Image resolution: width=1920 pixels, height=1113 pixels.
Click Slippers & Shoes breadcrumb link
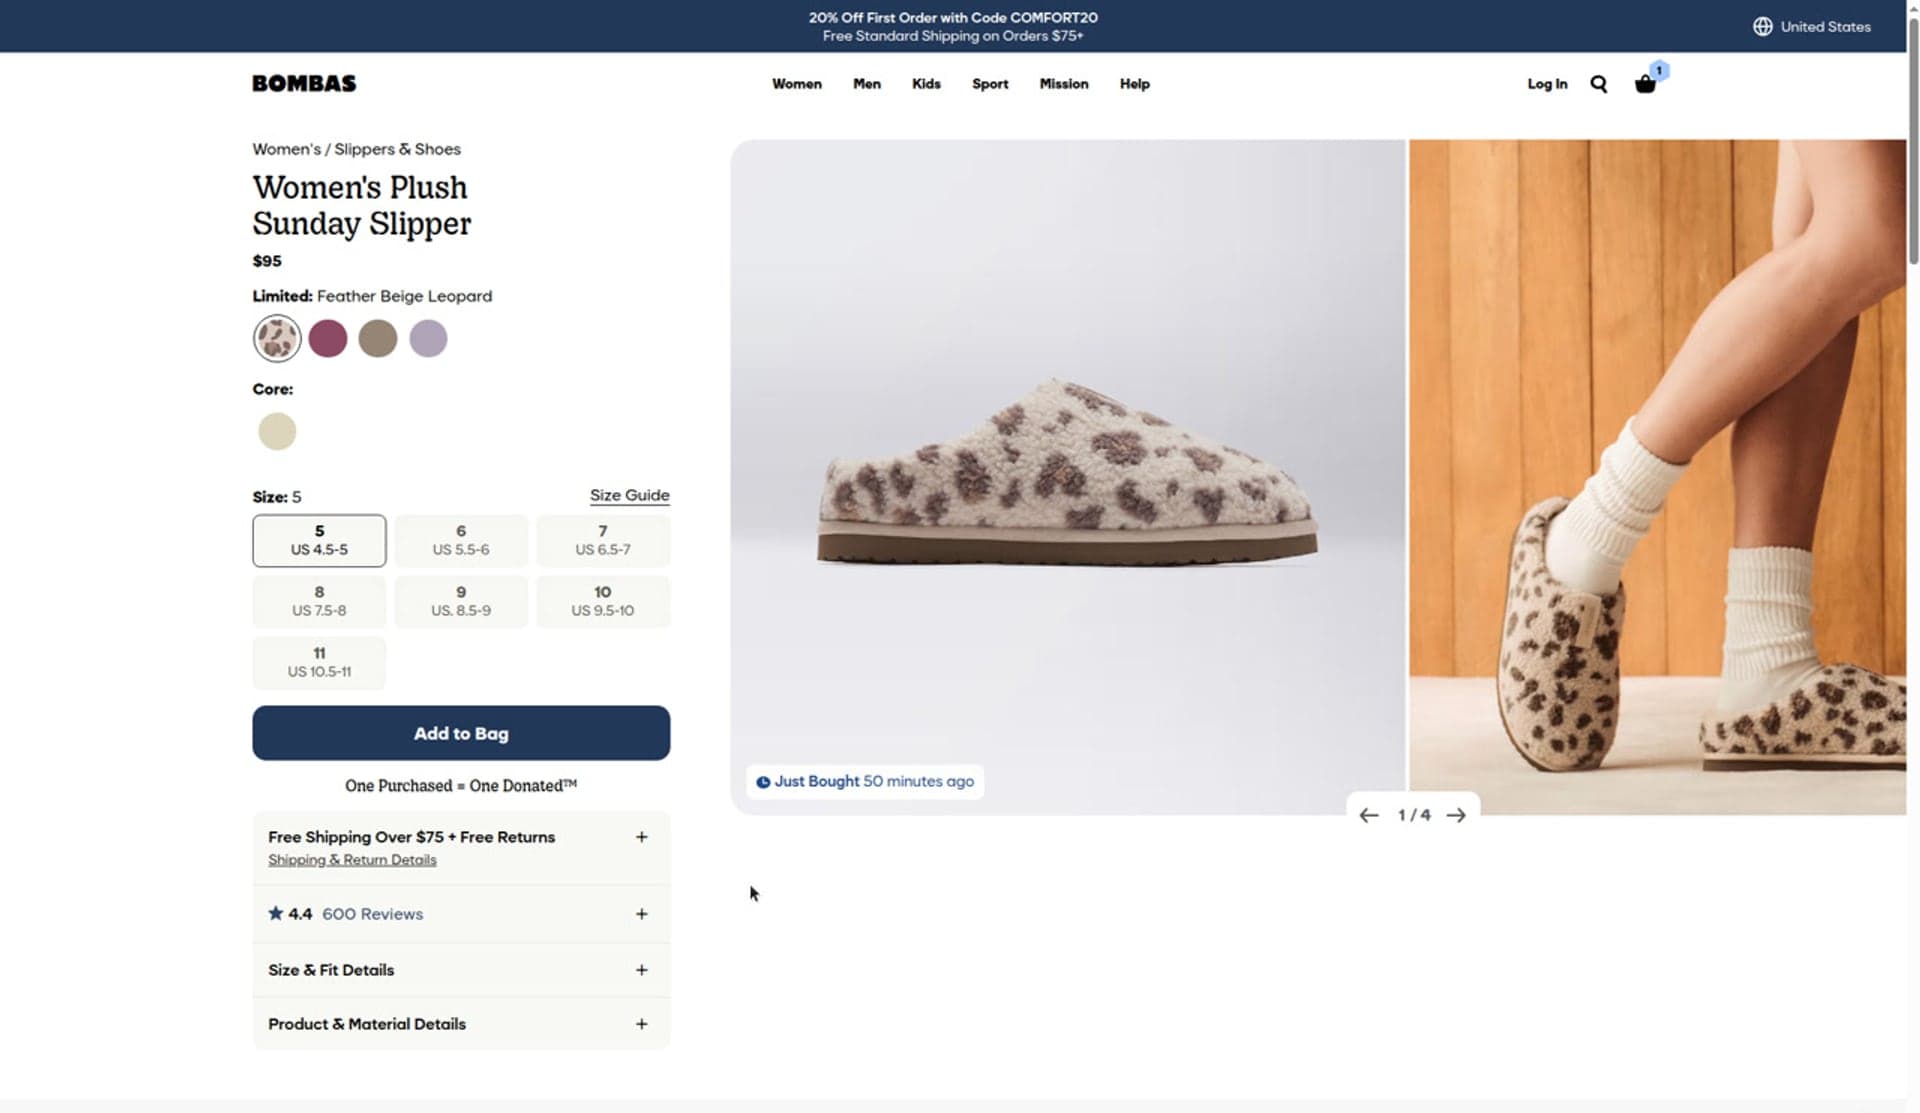tap(397, 149)
